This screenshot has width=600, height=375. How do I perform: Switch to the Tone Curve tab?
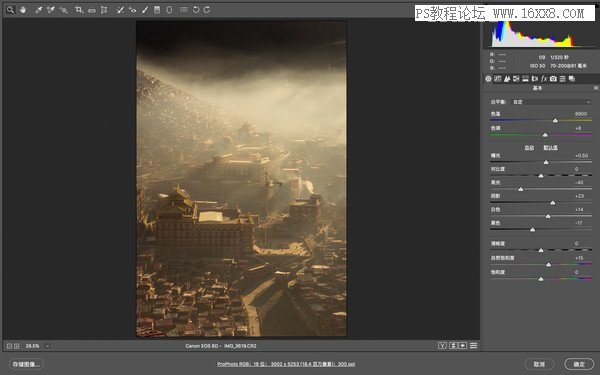[497, 79]
